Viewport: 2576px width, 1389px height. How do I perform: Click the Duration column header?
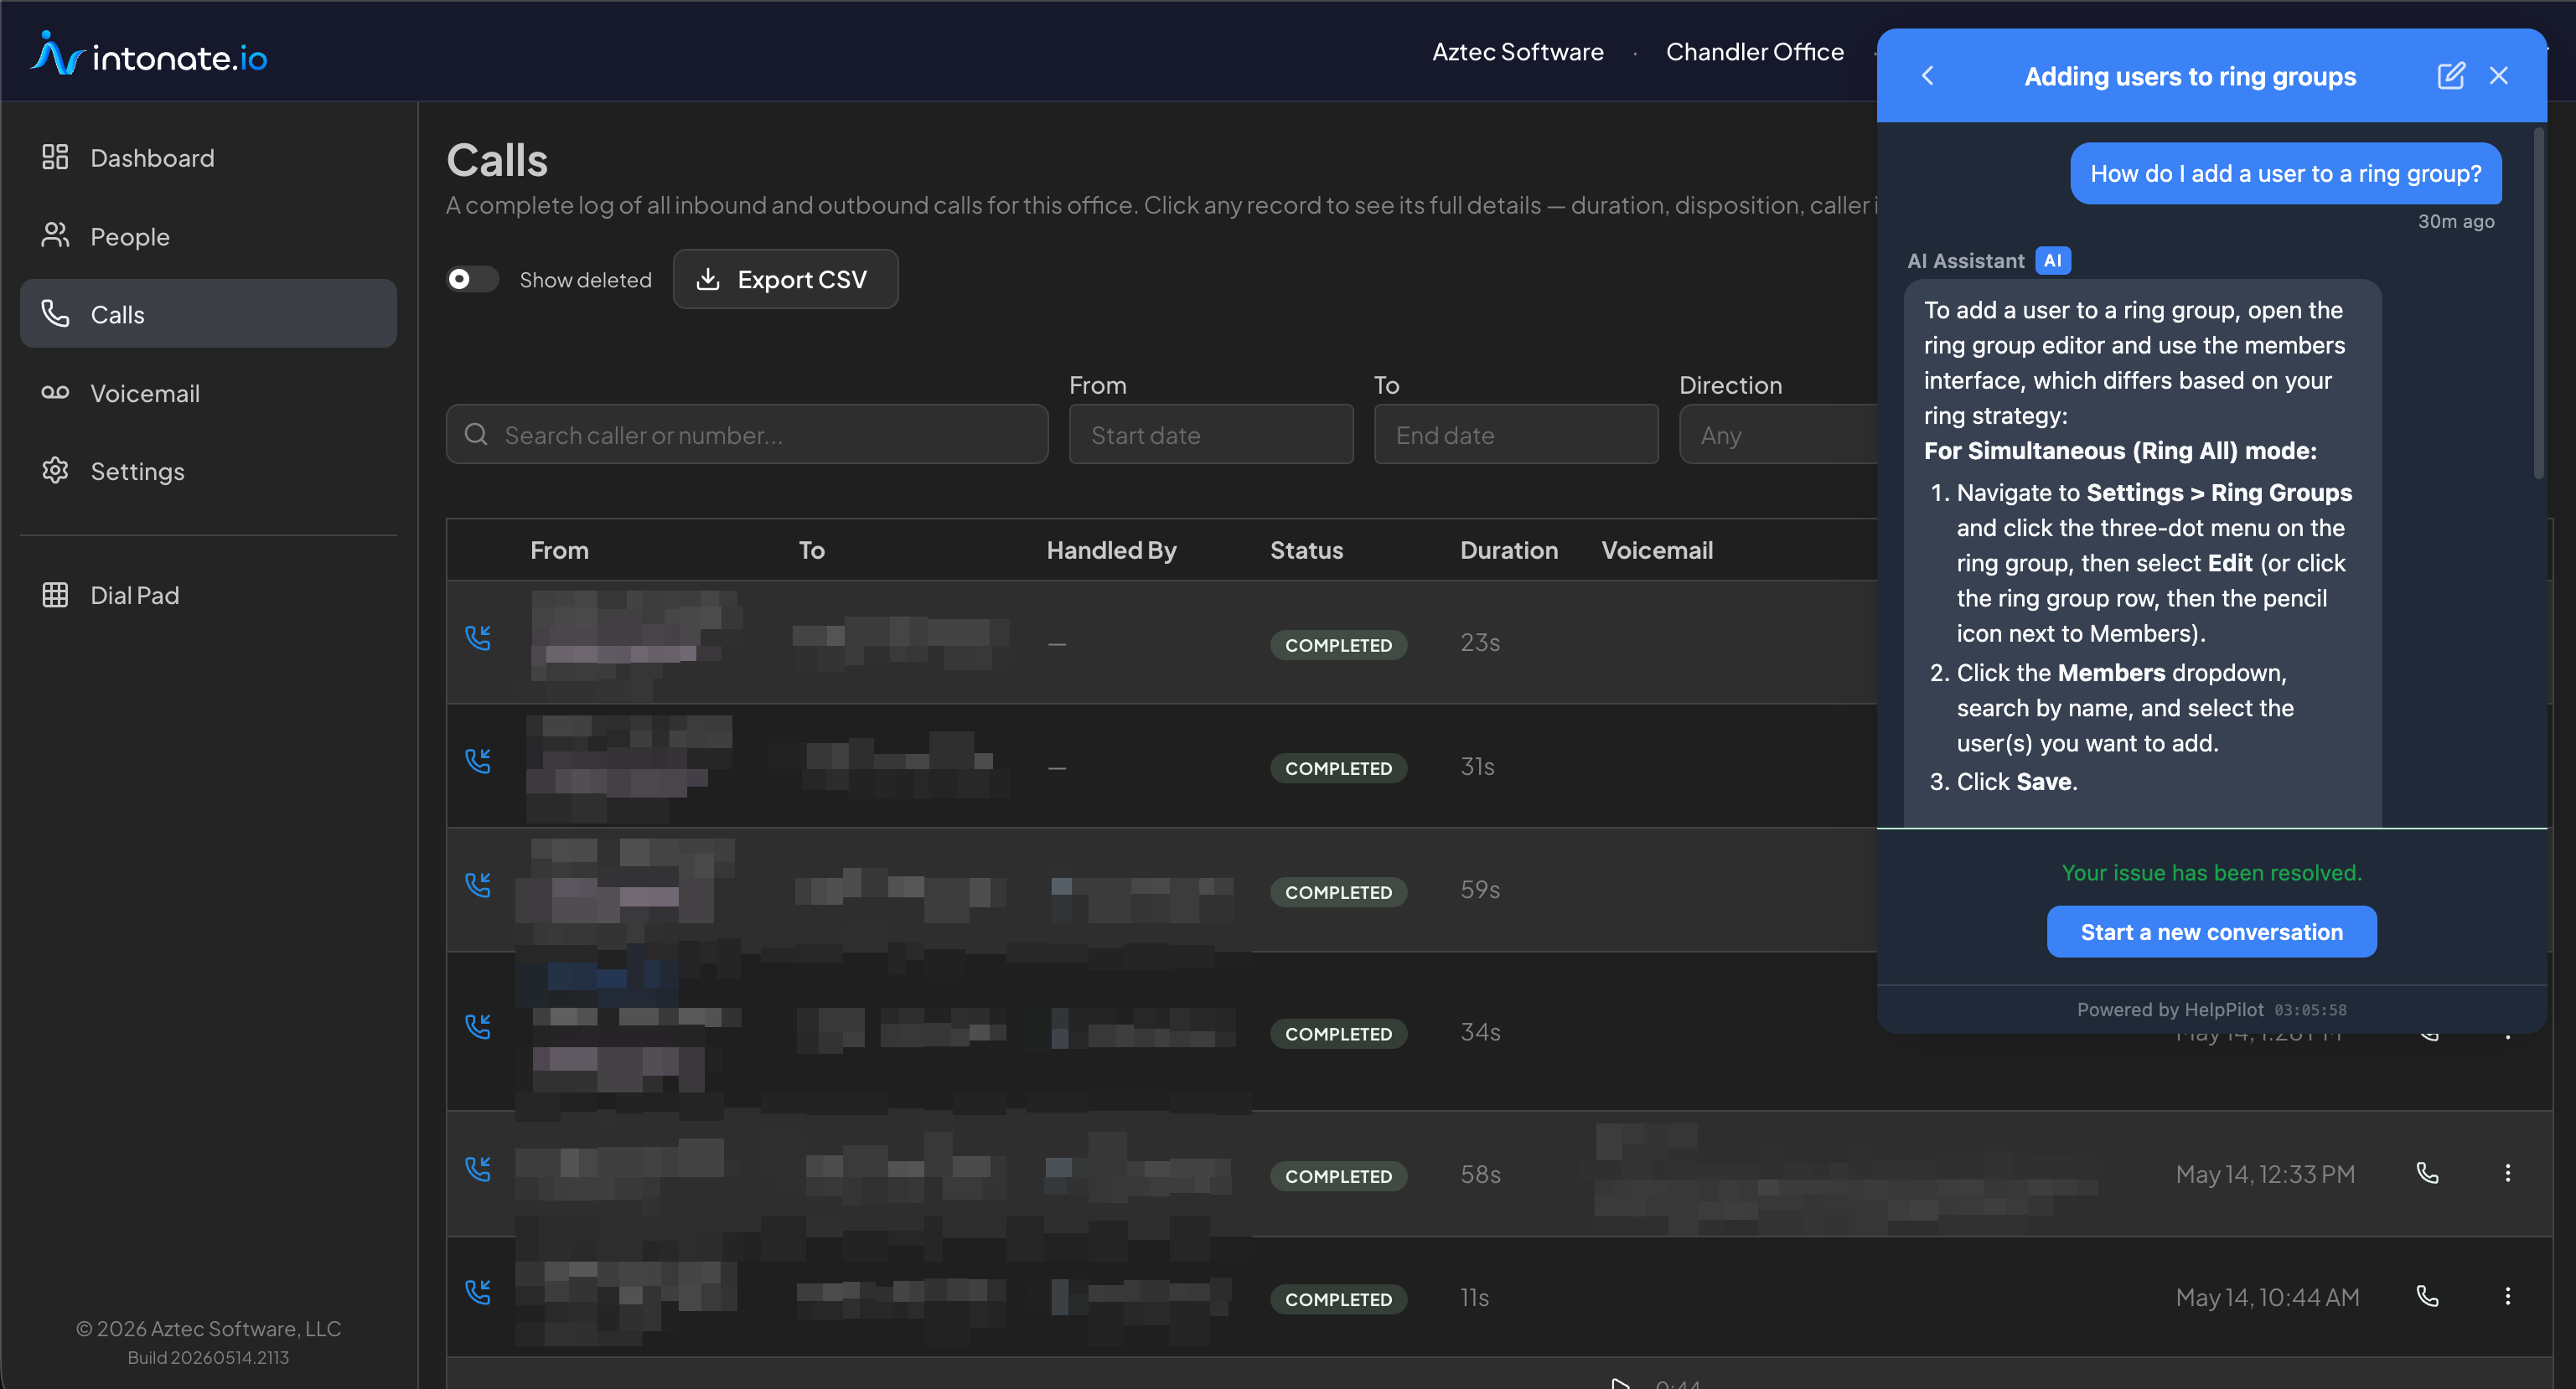click(x=1509, y=550)
